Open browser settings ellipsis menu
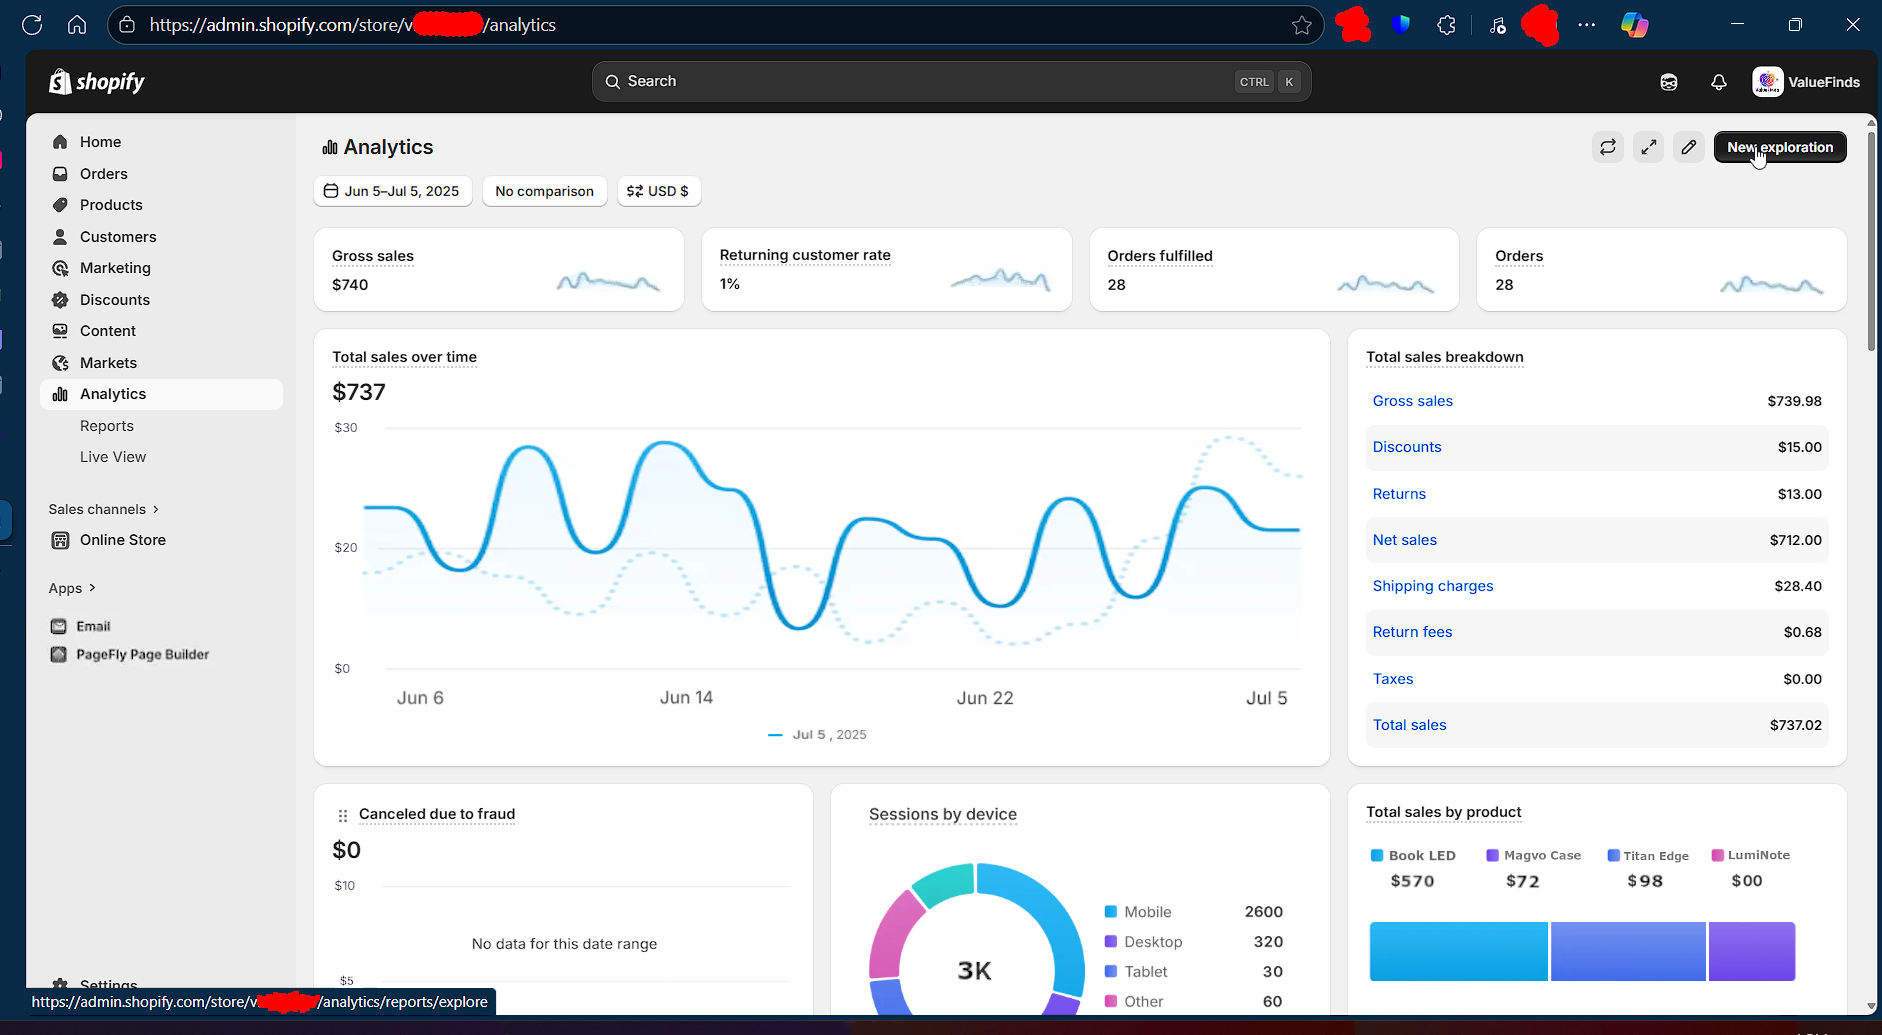The image size is (1882, 1035). [1587, 25]
